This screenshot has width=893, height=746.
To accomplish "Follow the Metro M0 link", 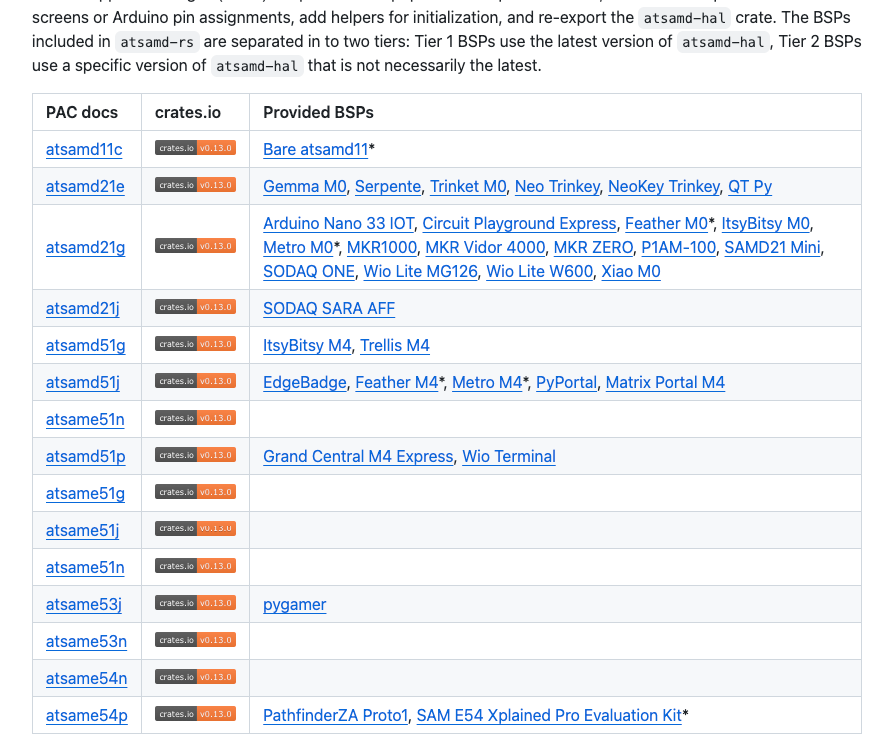I will point(298,247).
